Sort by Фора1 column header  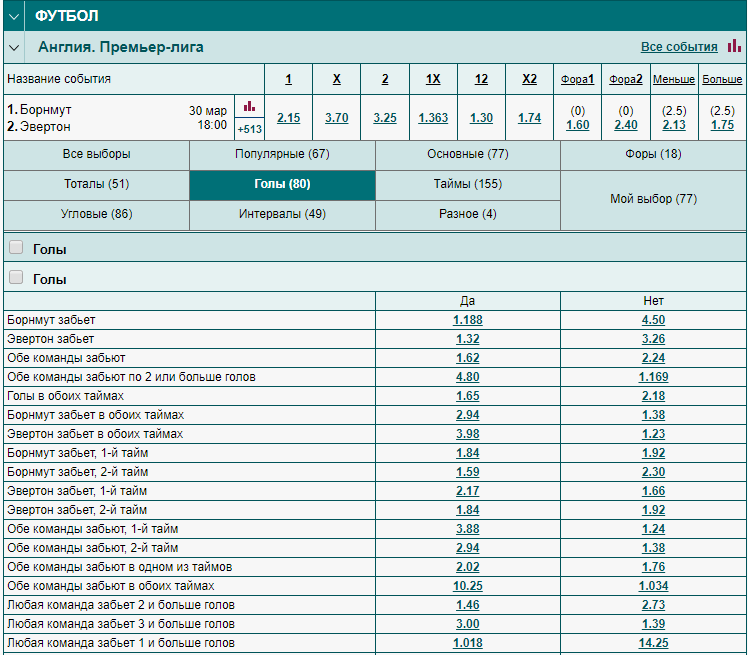coord(577,79)
